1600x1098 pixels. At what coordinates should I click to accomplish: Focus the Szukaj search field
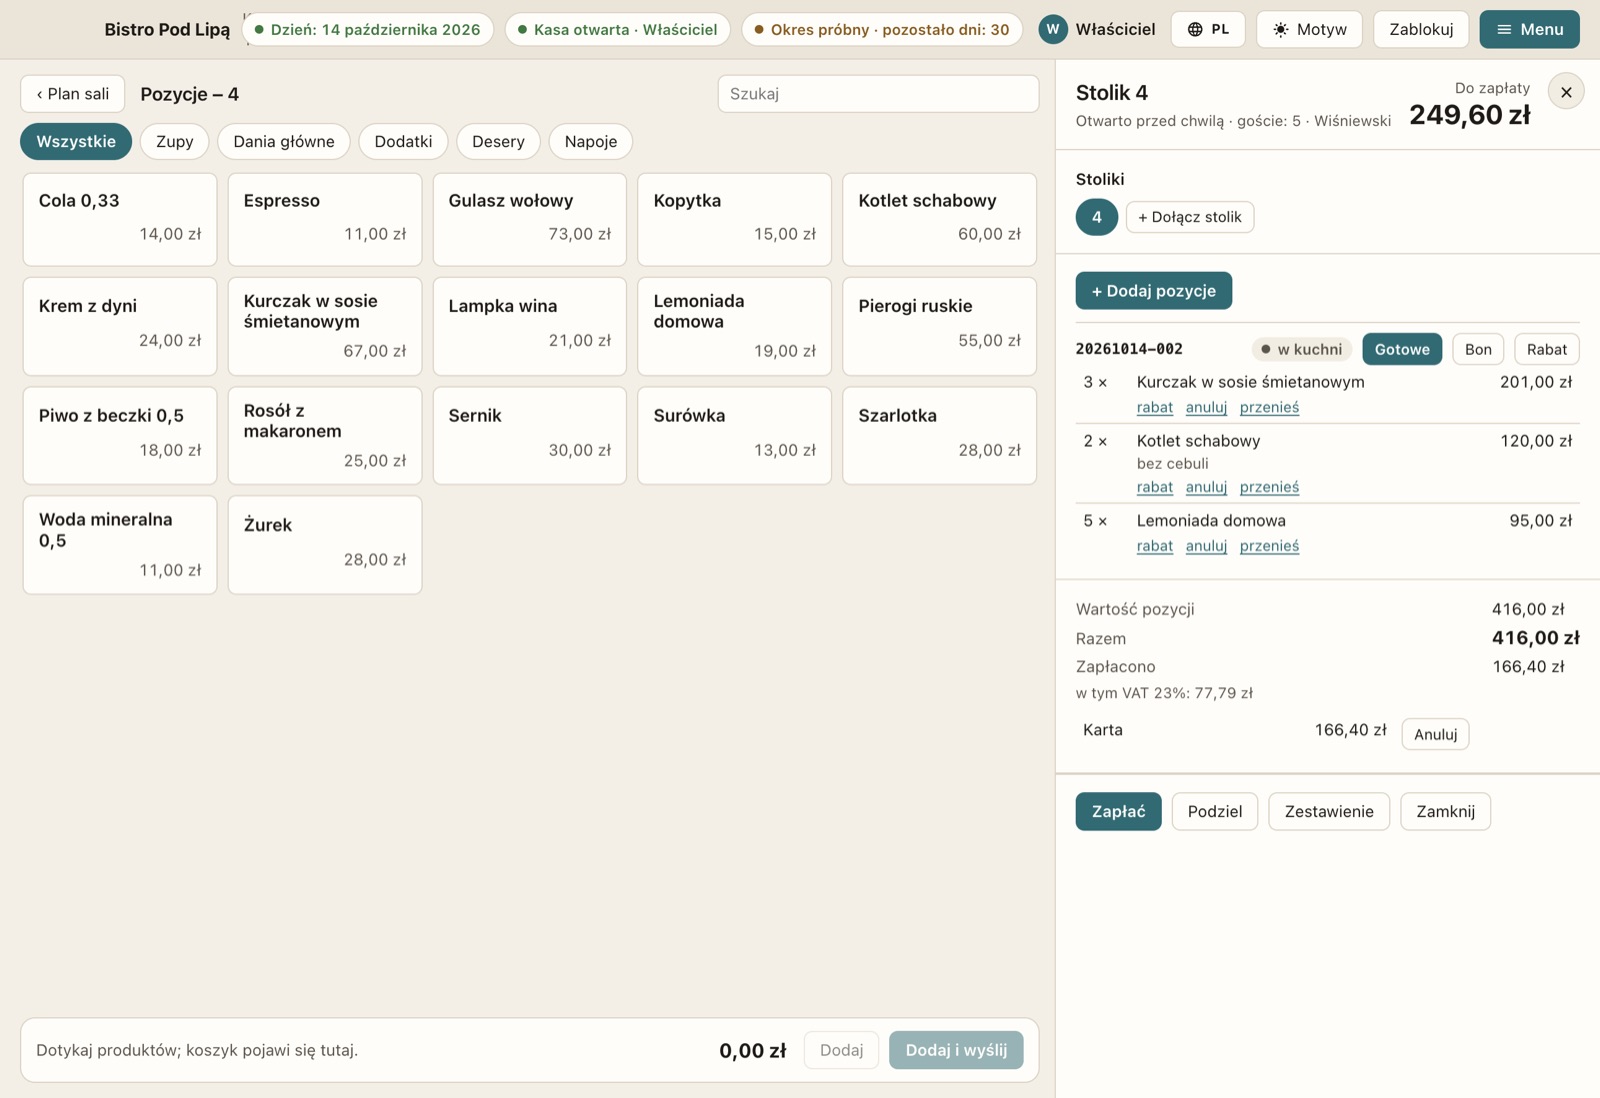click(878, 93)
